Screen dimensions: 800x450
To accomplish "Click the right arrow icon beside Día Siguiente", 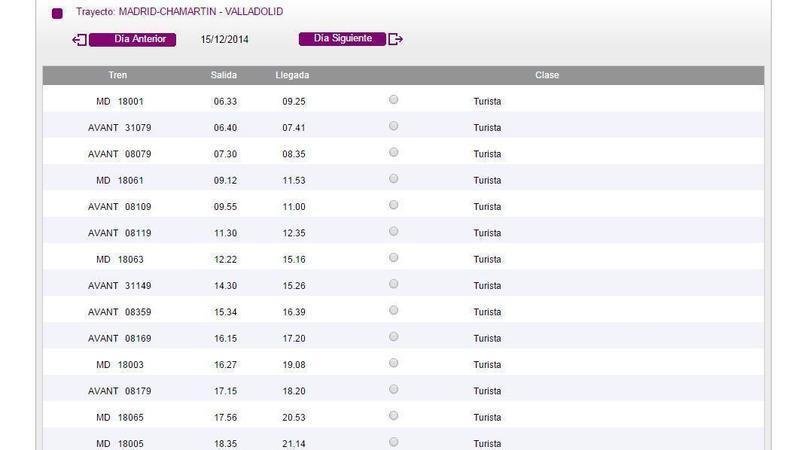I will click(395, 39).
